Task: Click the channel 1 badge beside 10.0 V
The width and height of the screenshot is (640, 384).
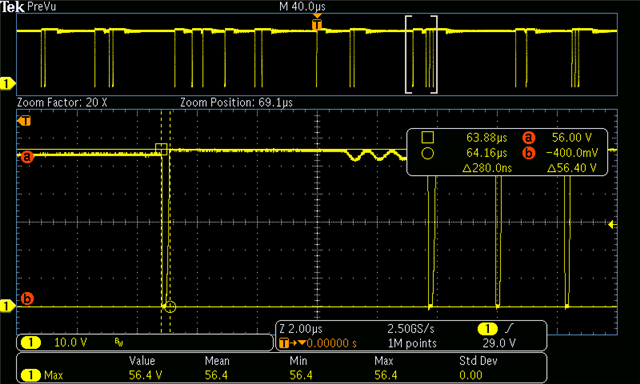Action: [31, 342]
